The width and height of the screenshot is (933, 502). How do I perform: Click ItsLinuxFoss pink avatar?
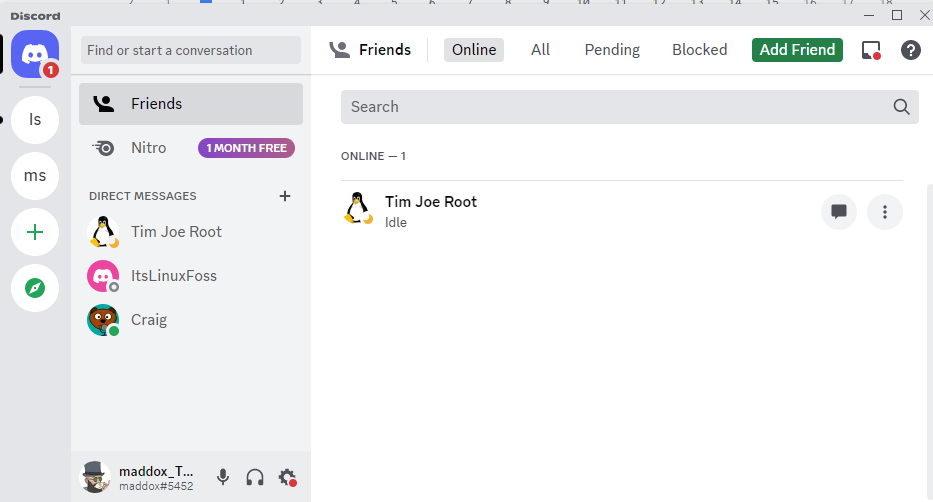[x=103, y=276]
